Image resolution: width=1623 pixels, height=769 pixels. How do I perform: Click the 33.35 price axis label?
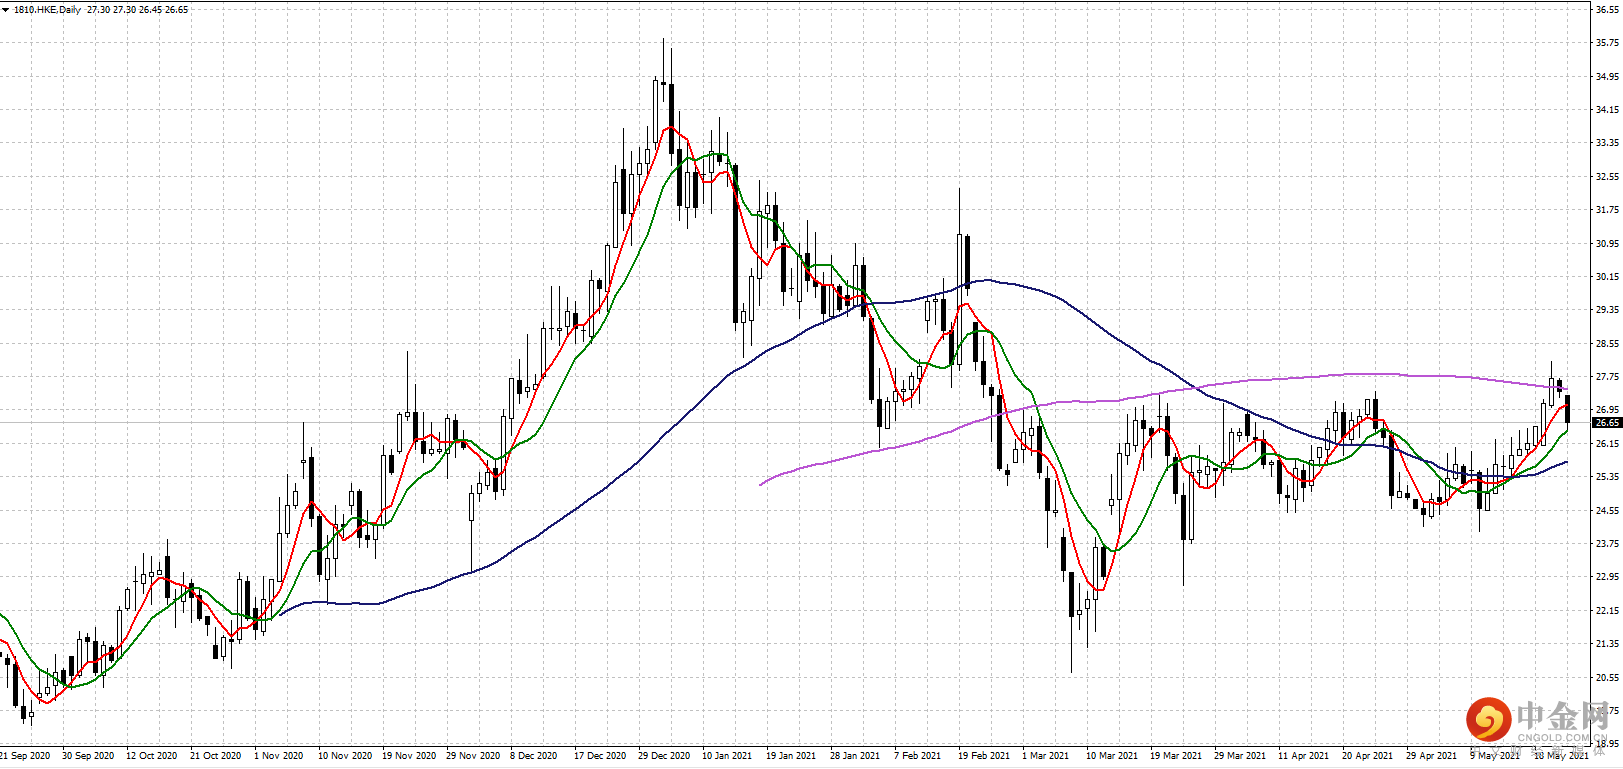point(1607,143)
